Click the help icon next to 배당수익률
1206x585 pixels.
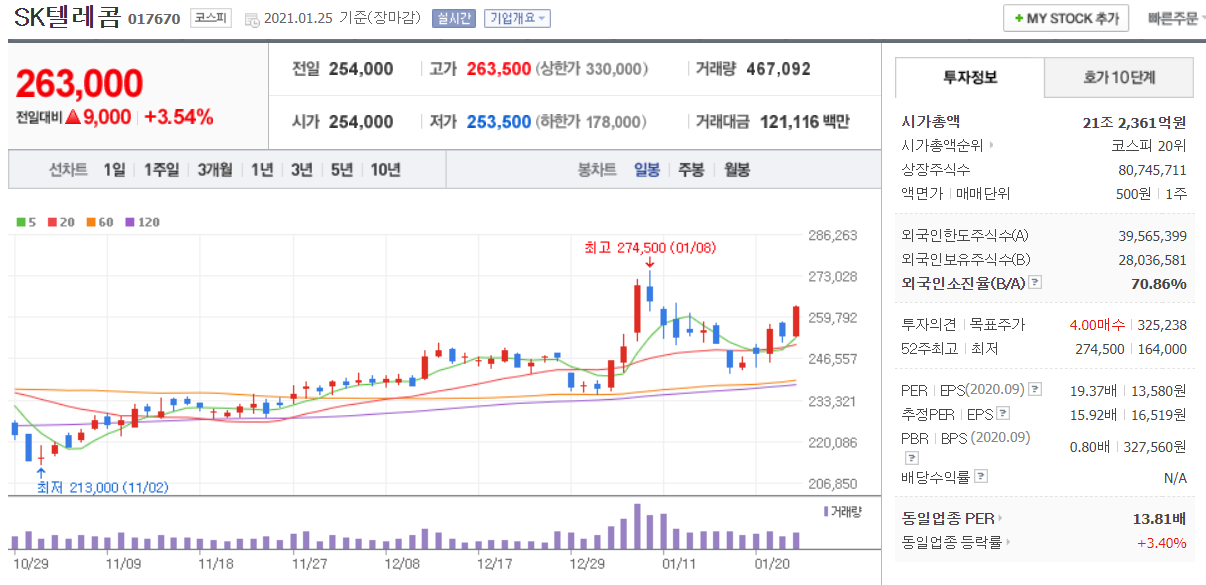tap(982, 477)
